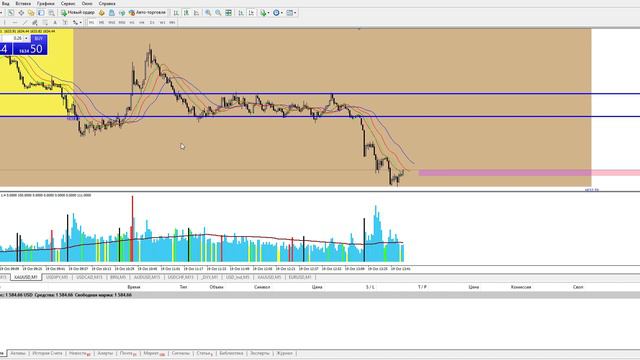Open the Справка menu
Image resolution: width=640 pixels, height=360 pixels.
[107, 3]
